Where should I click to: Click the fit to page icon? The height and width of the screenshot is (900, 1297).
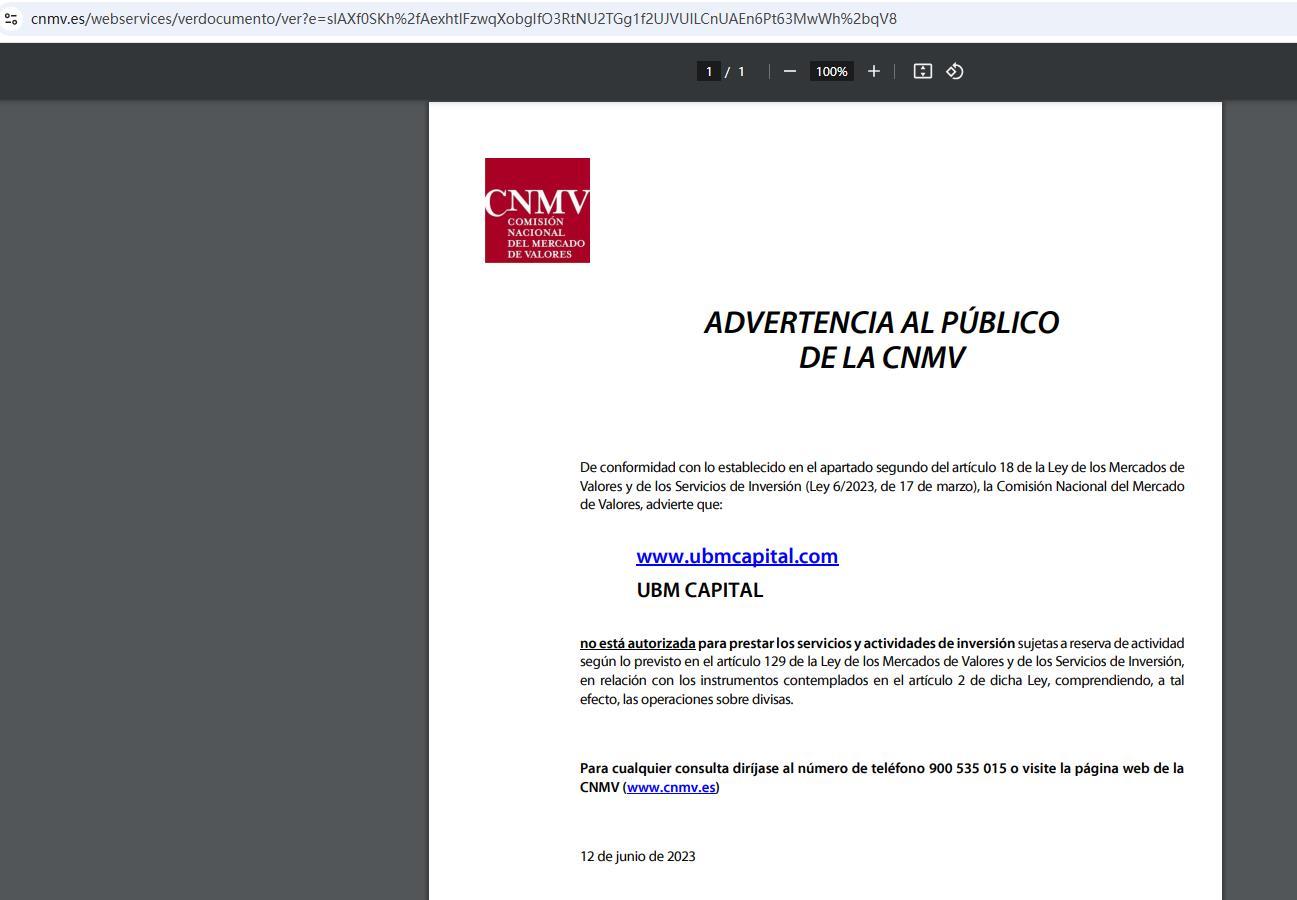pyautogui.click(x=923, y=71)
